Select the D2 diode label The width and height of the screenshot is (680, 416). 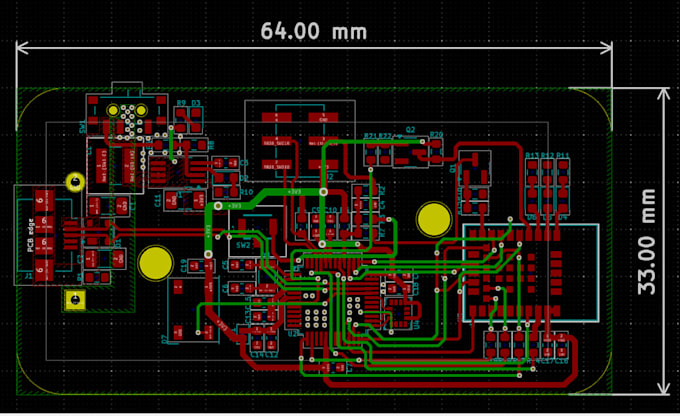coord(244,178)
